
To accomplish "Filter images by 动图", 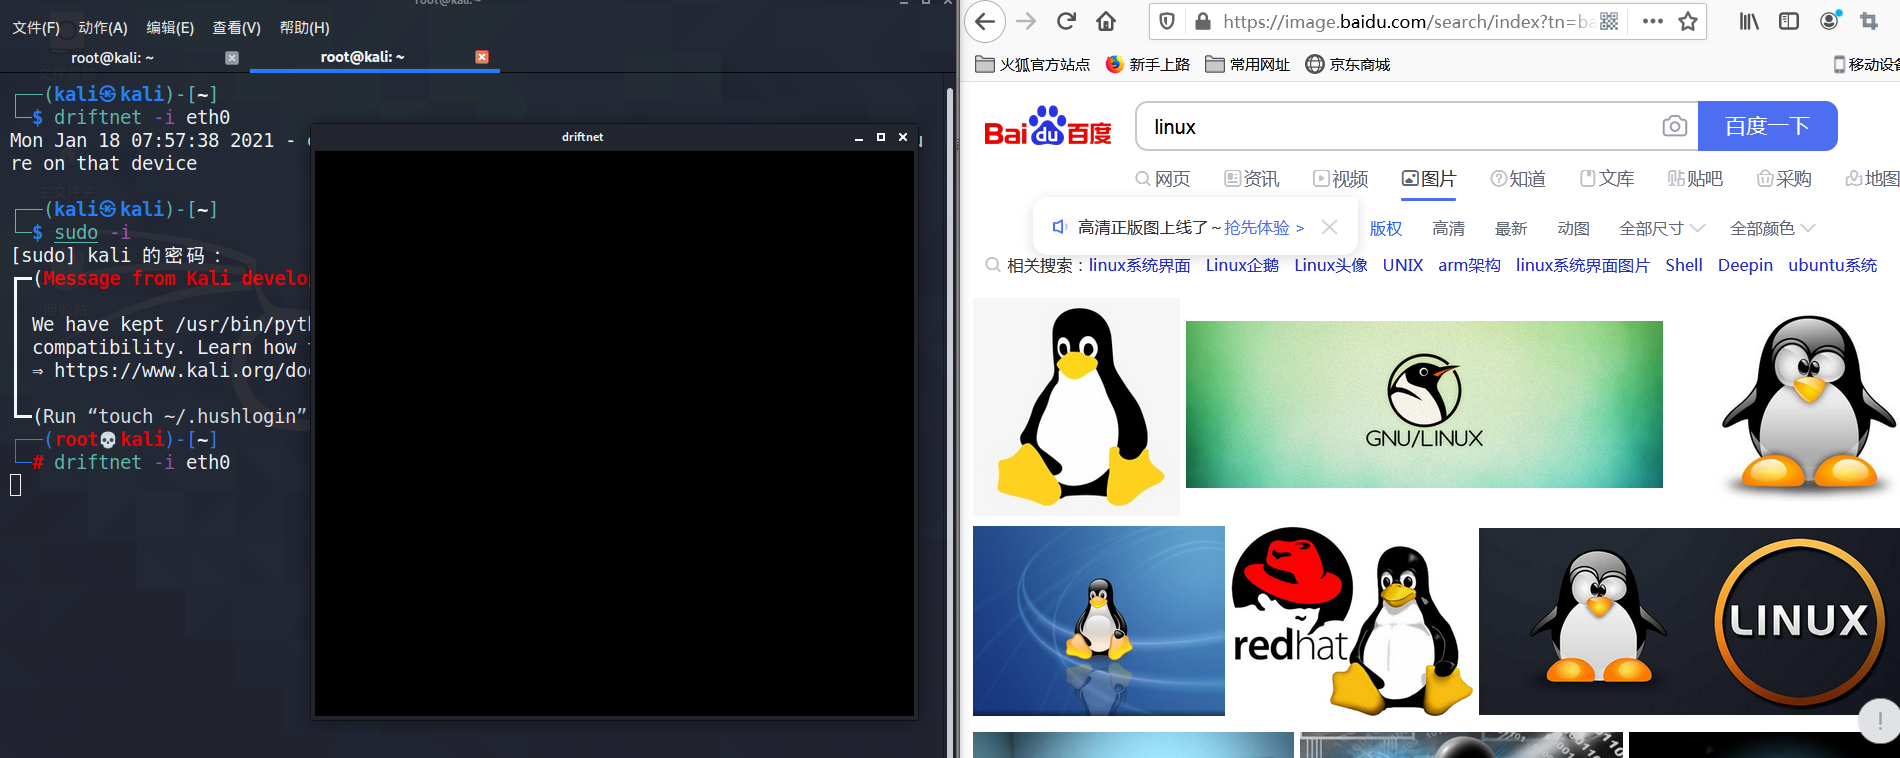I will (1573, 229).
